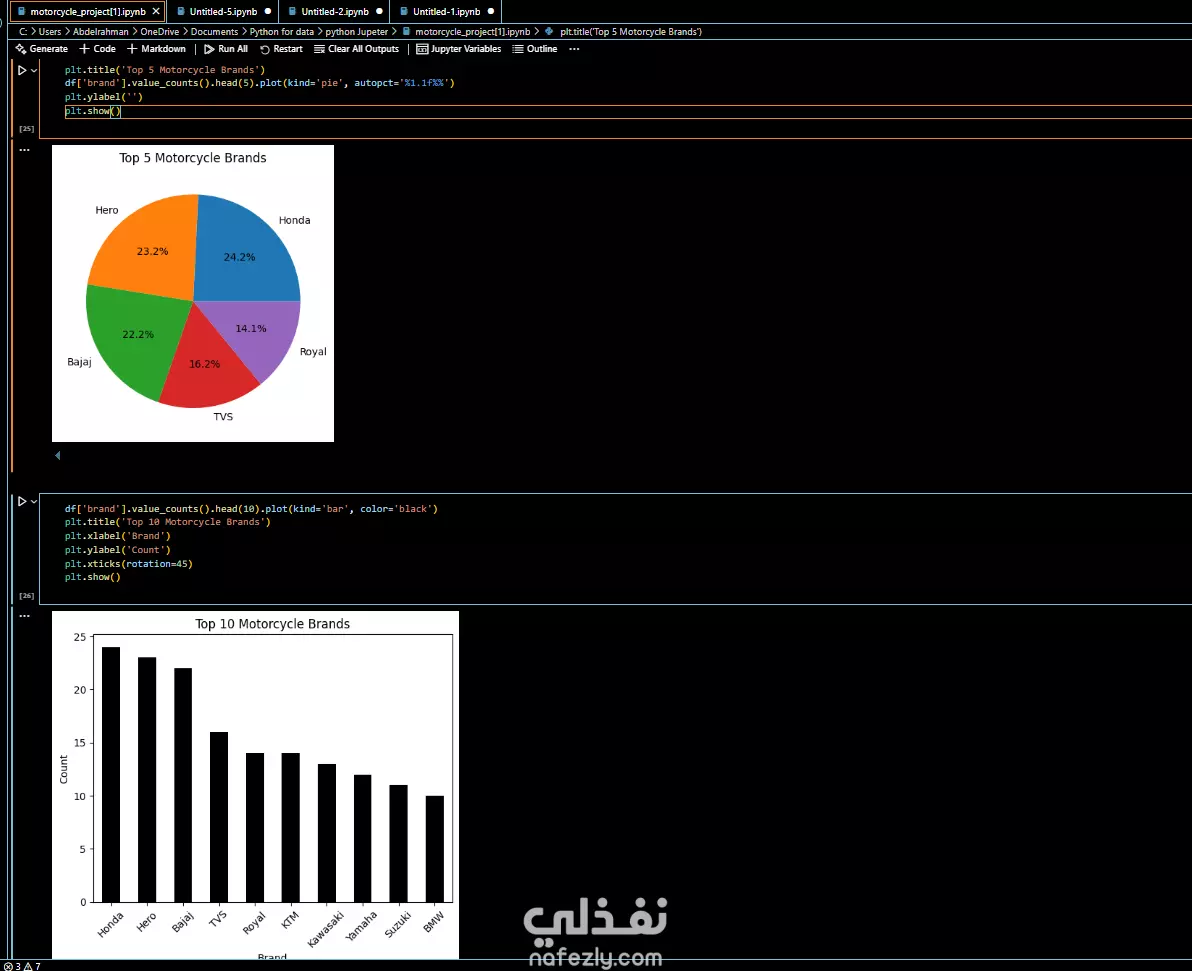Click unsaved dot on Untitled-5.ipynb tab
Viewport: 1192px width, 971px height.
coord(268,11)
